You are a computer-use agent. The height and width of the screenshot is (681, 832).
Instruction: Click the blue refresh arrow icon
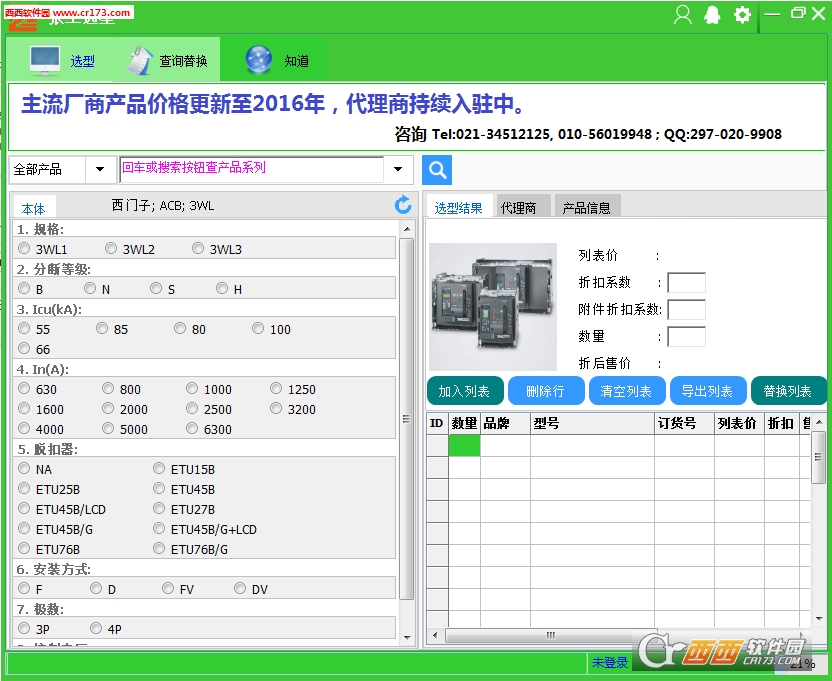click(x=403, y=204)
